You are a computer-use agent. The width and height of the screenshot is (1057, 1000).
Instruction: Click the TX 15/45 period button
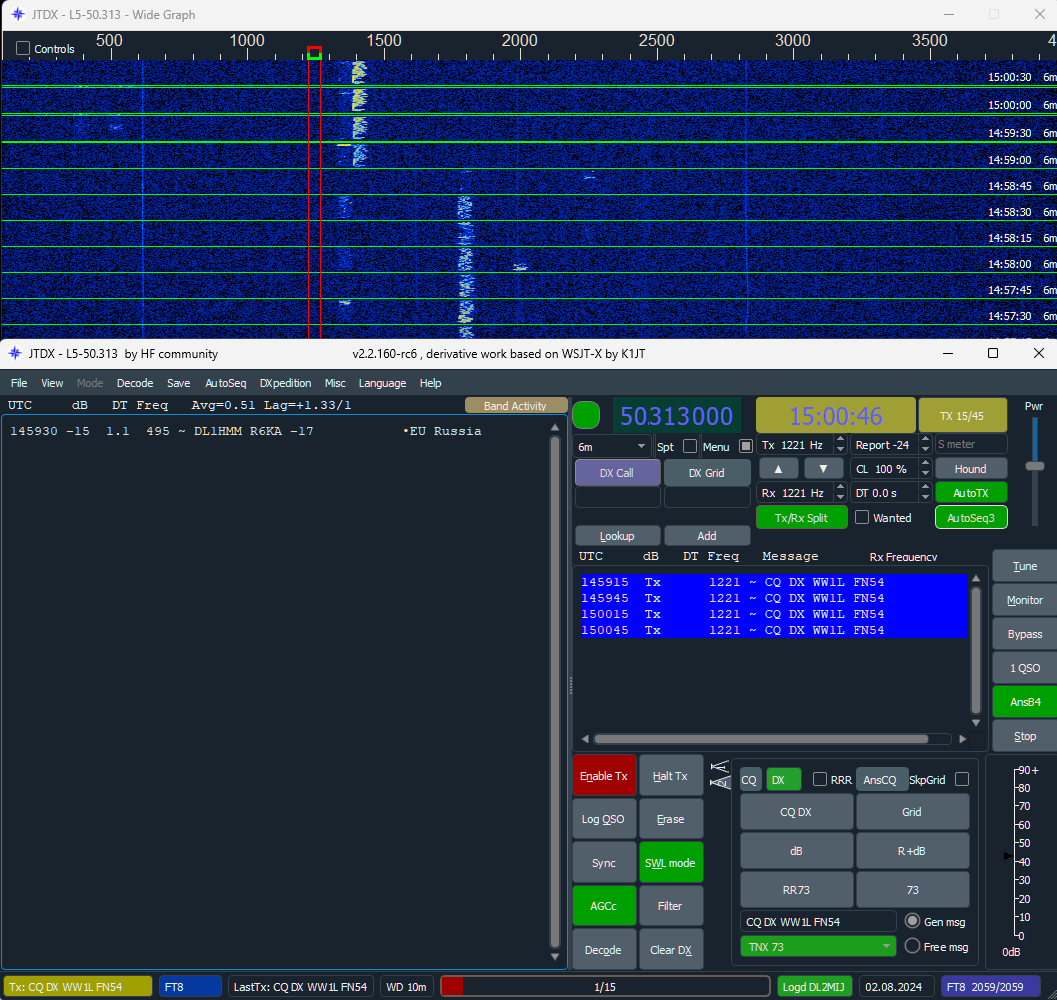962,416
